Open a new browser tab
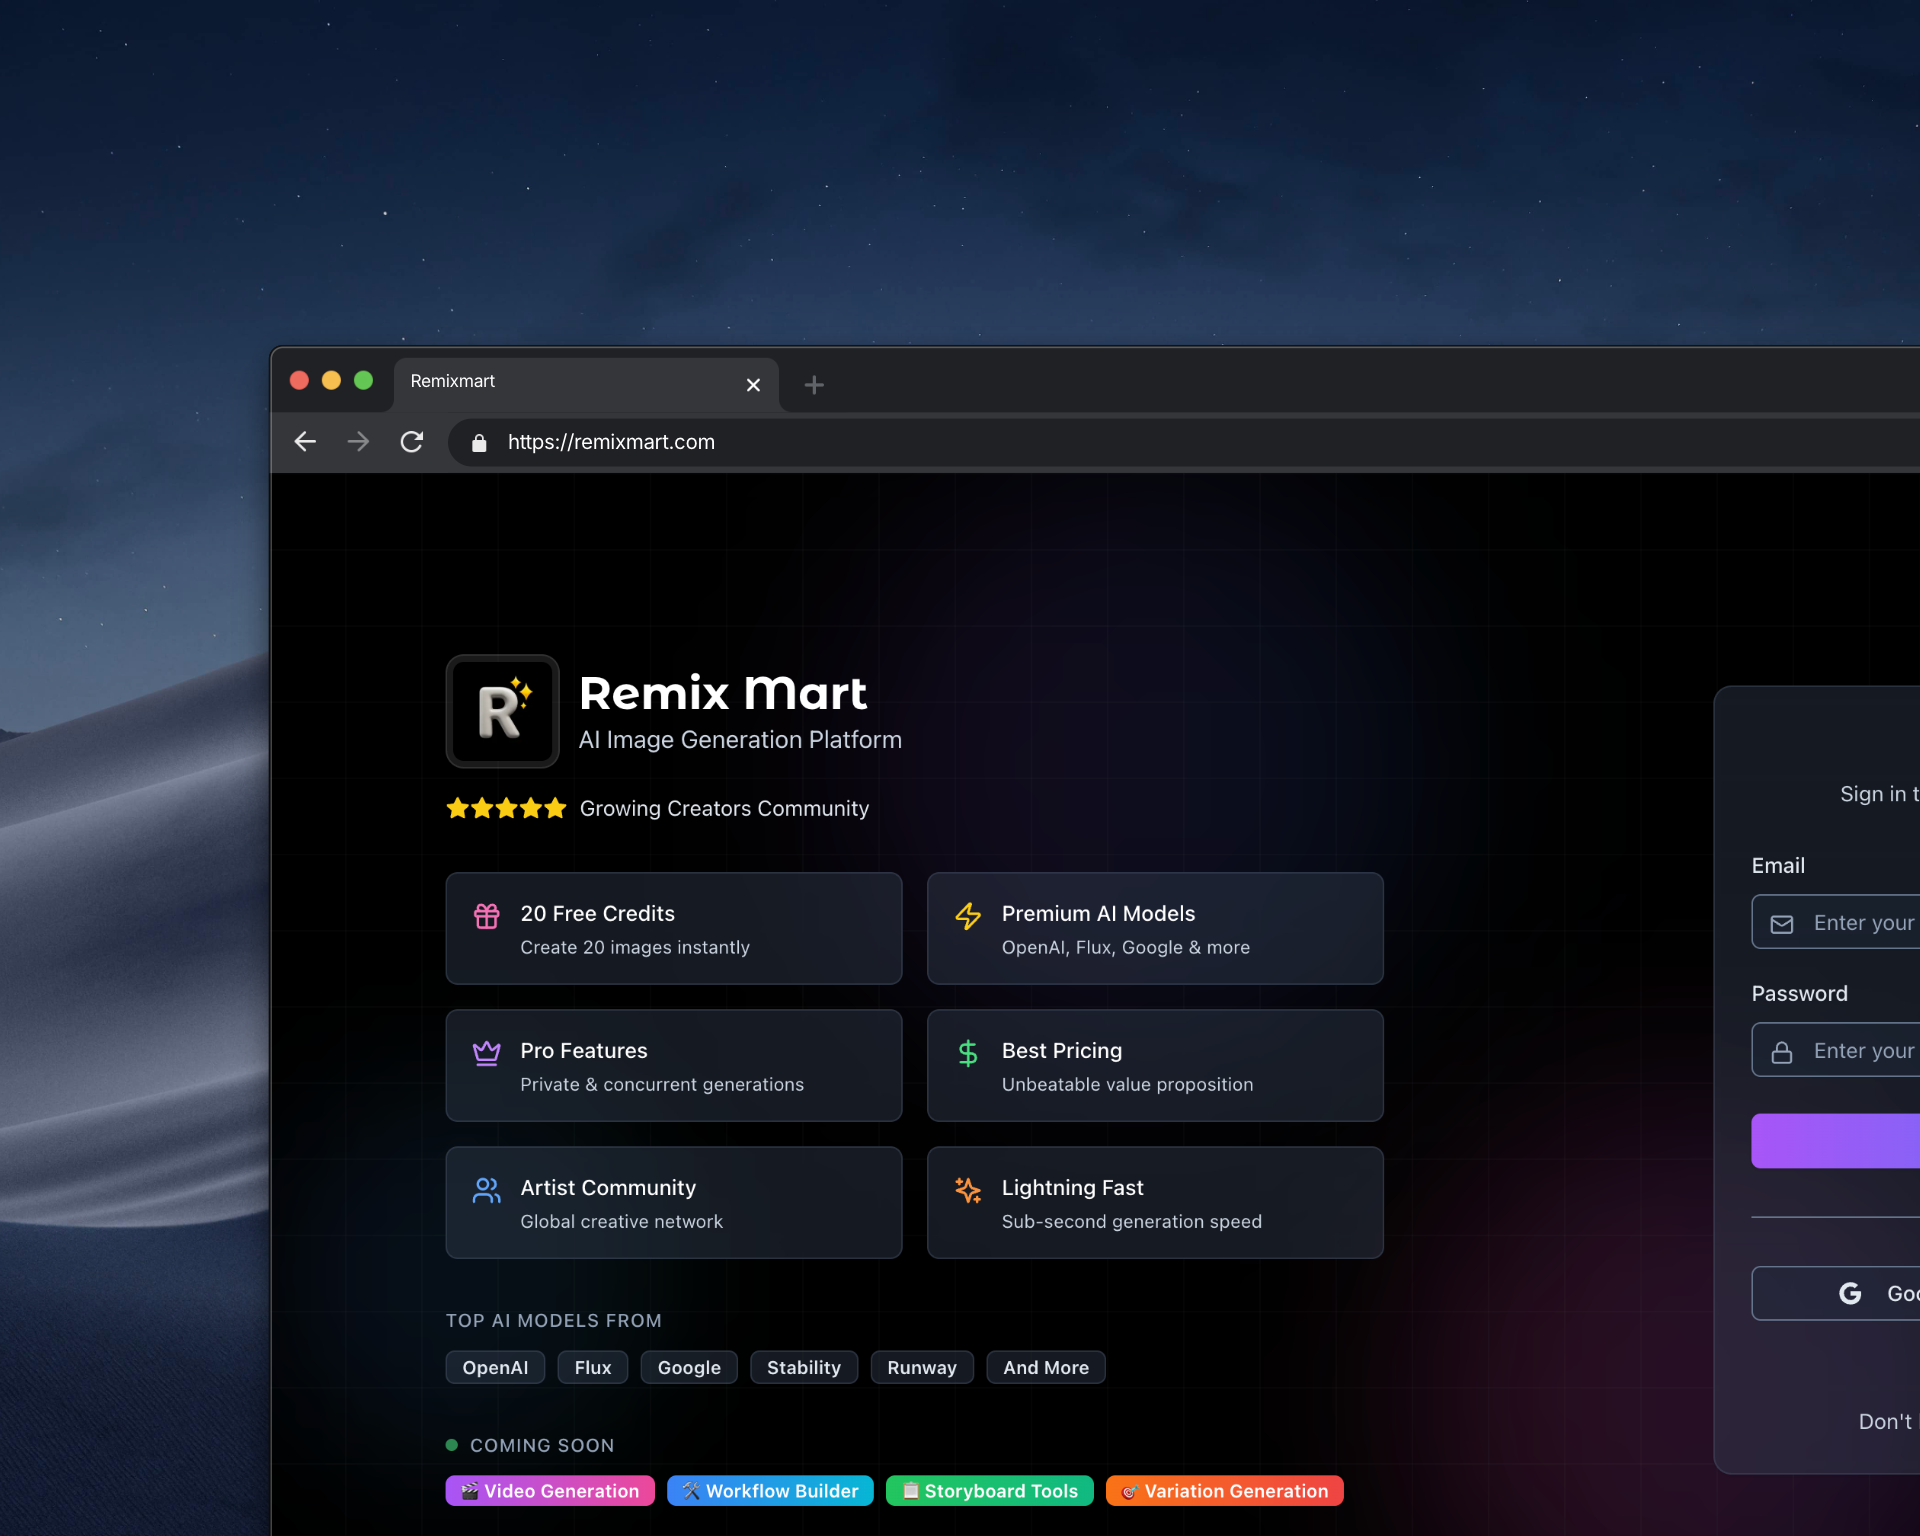 (814, 385)
